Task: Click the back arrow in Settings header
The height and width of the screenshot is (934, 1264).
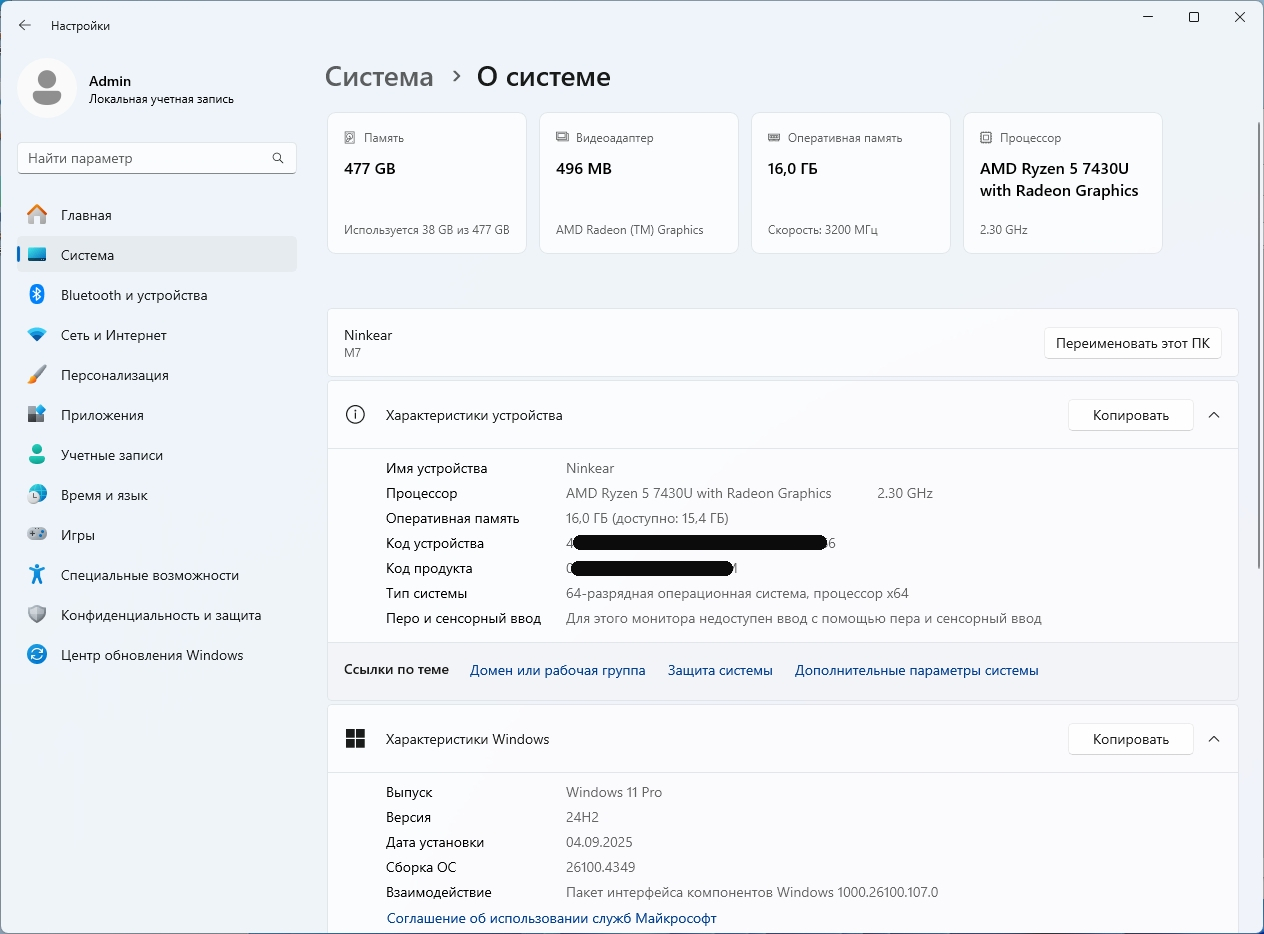Action: 25,26
